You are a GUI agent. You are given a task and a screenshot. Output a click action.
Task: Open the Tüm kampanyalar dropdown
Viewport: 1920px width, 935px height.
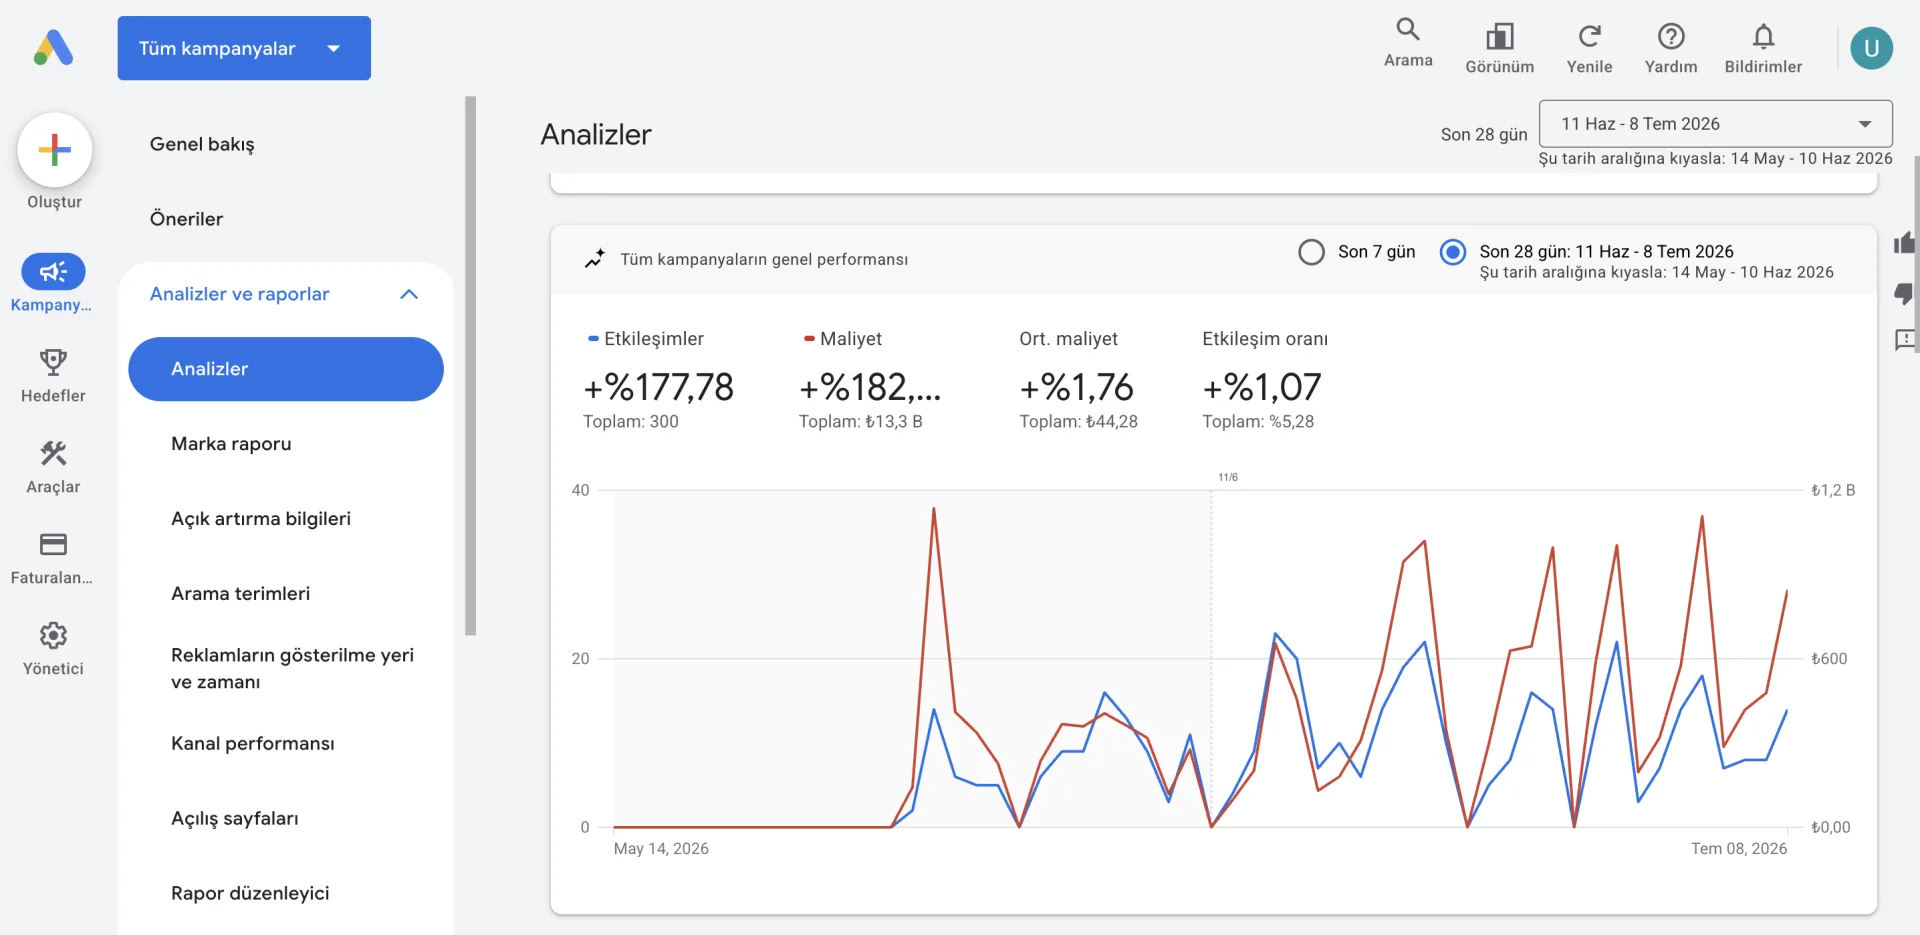click(x=244, y=48)
